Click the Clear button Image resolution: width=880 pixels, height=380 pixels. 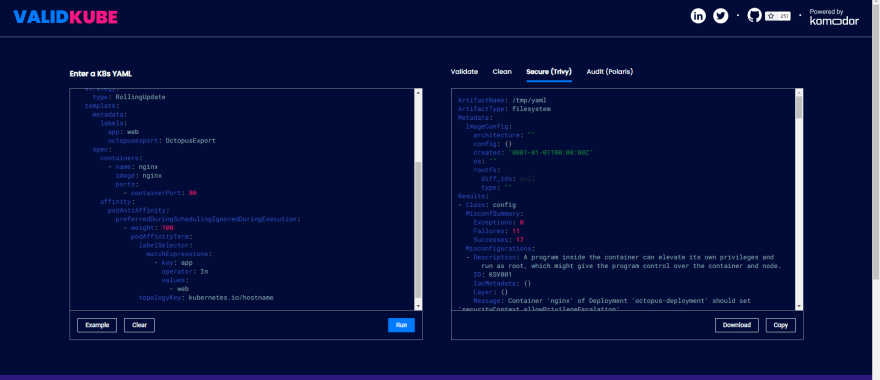[x=139, y=325]
